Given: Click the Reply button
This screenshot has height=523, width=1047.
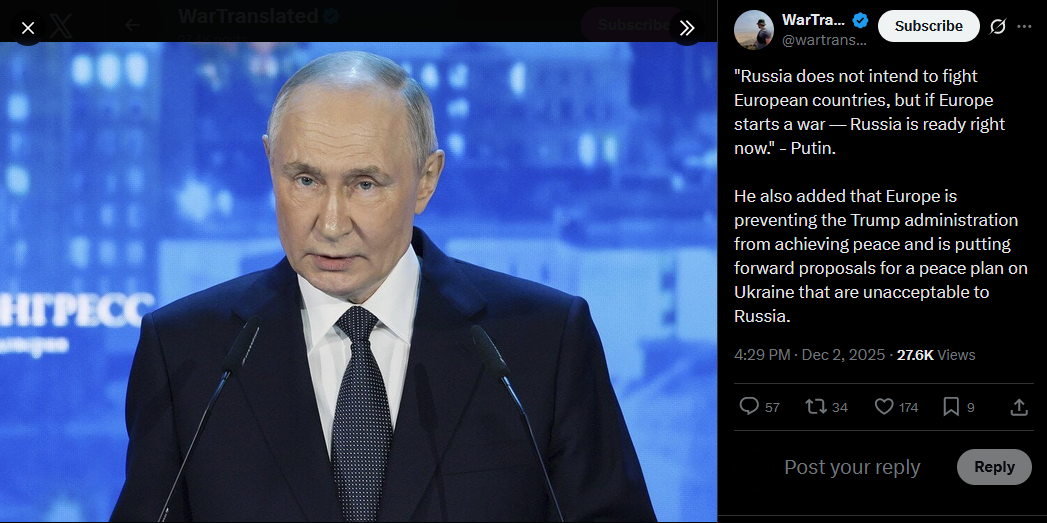Looking at the screenshot, I should 994,467.
